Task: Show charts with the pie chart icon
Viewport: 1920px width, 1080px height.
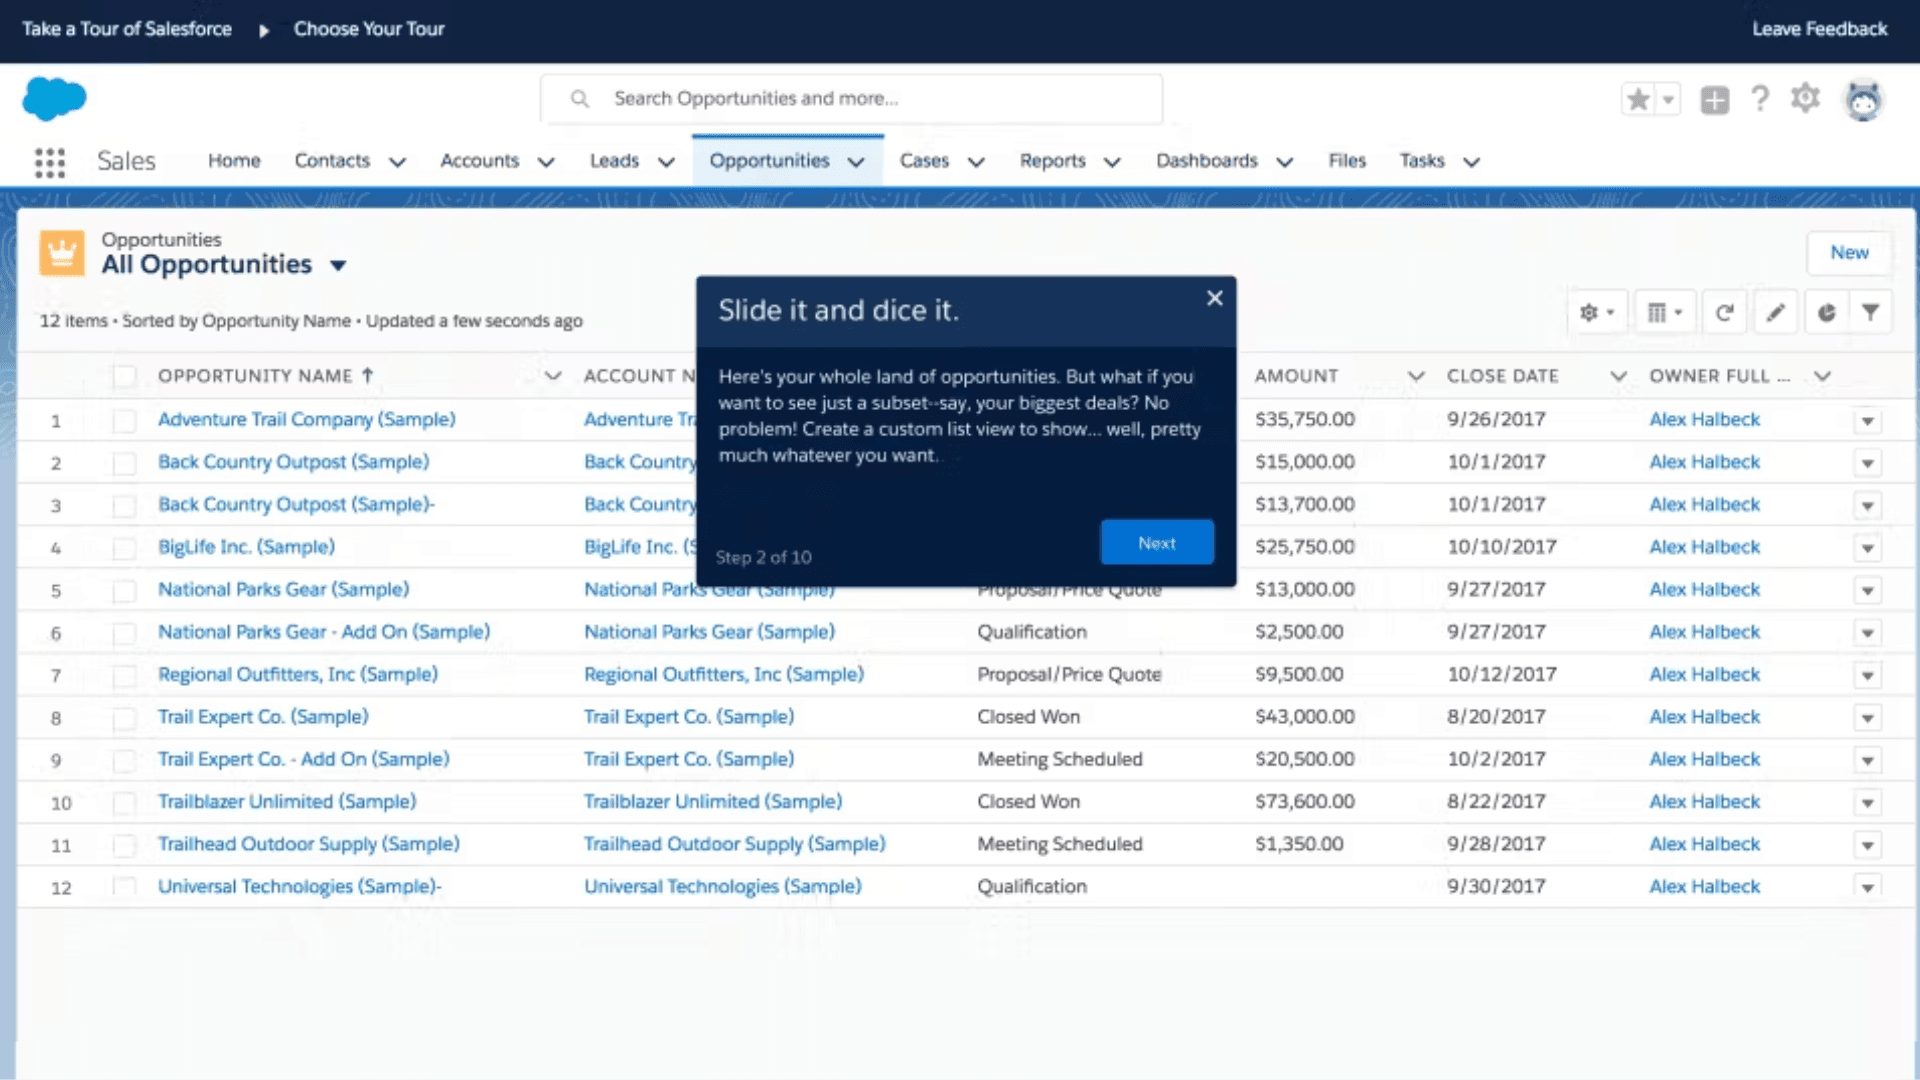Action: point(1826,313)
